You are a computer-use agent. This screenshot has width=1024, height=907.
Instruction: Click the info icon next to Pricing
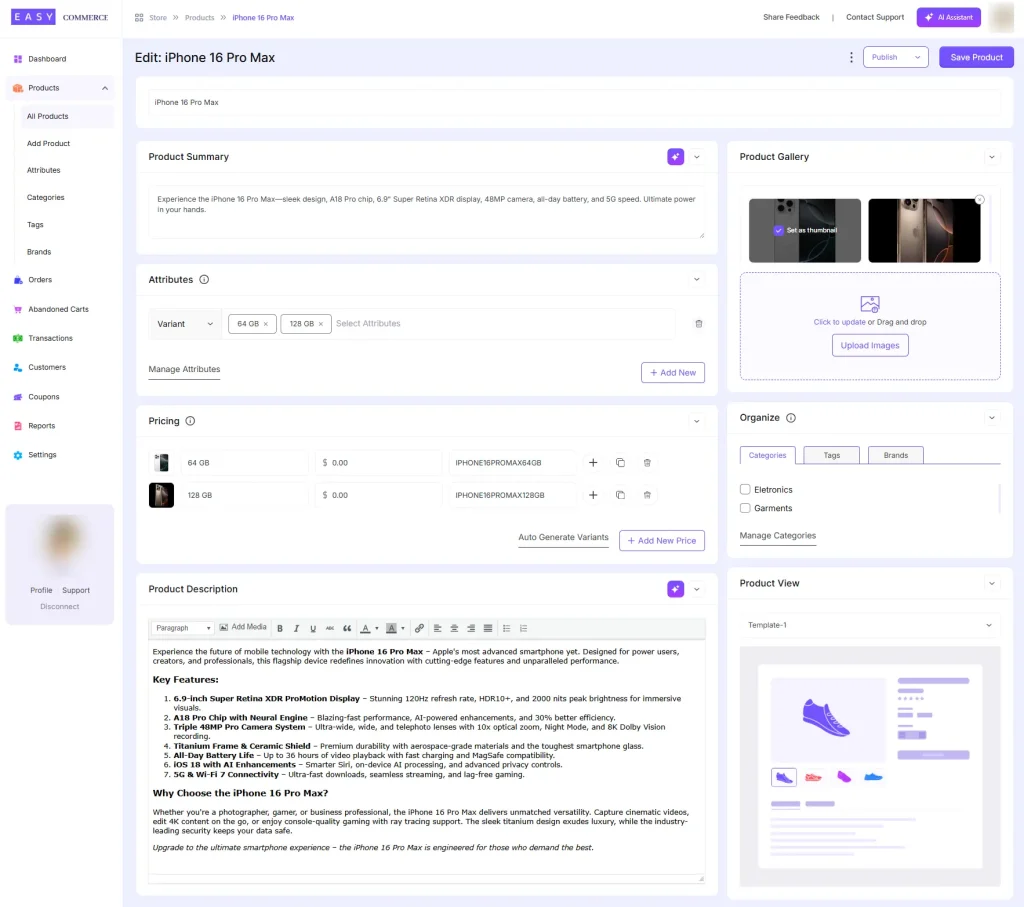(x=190, y=421)
